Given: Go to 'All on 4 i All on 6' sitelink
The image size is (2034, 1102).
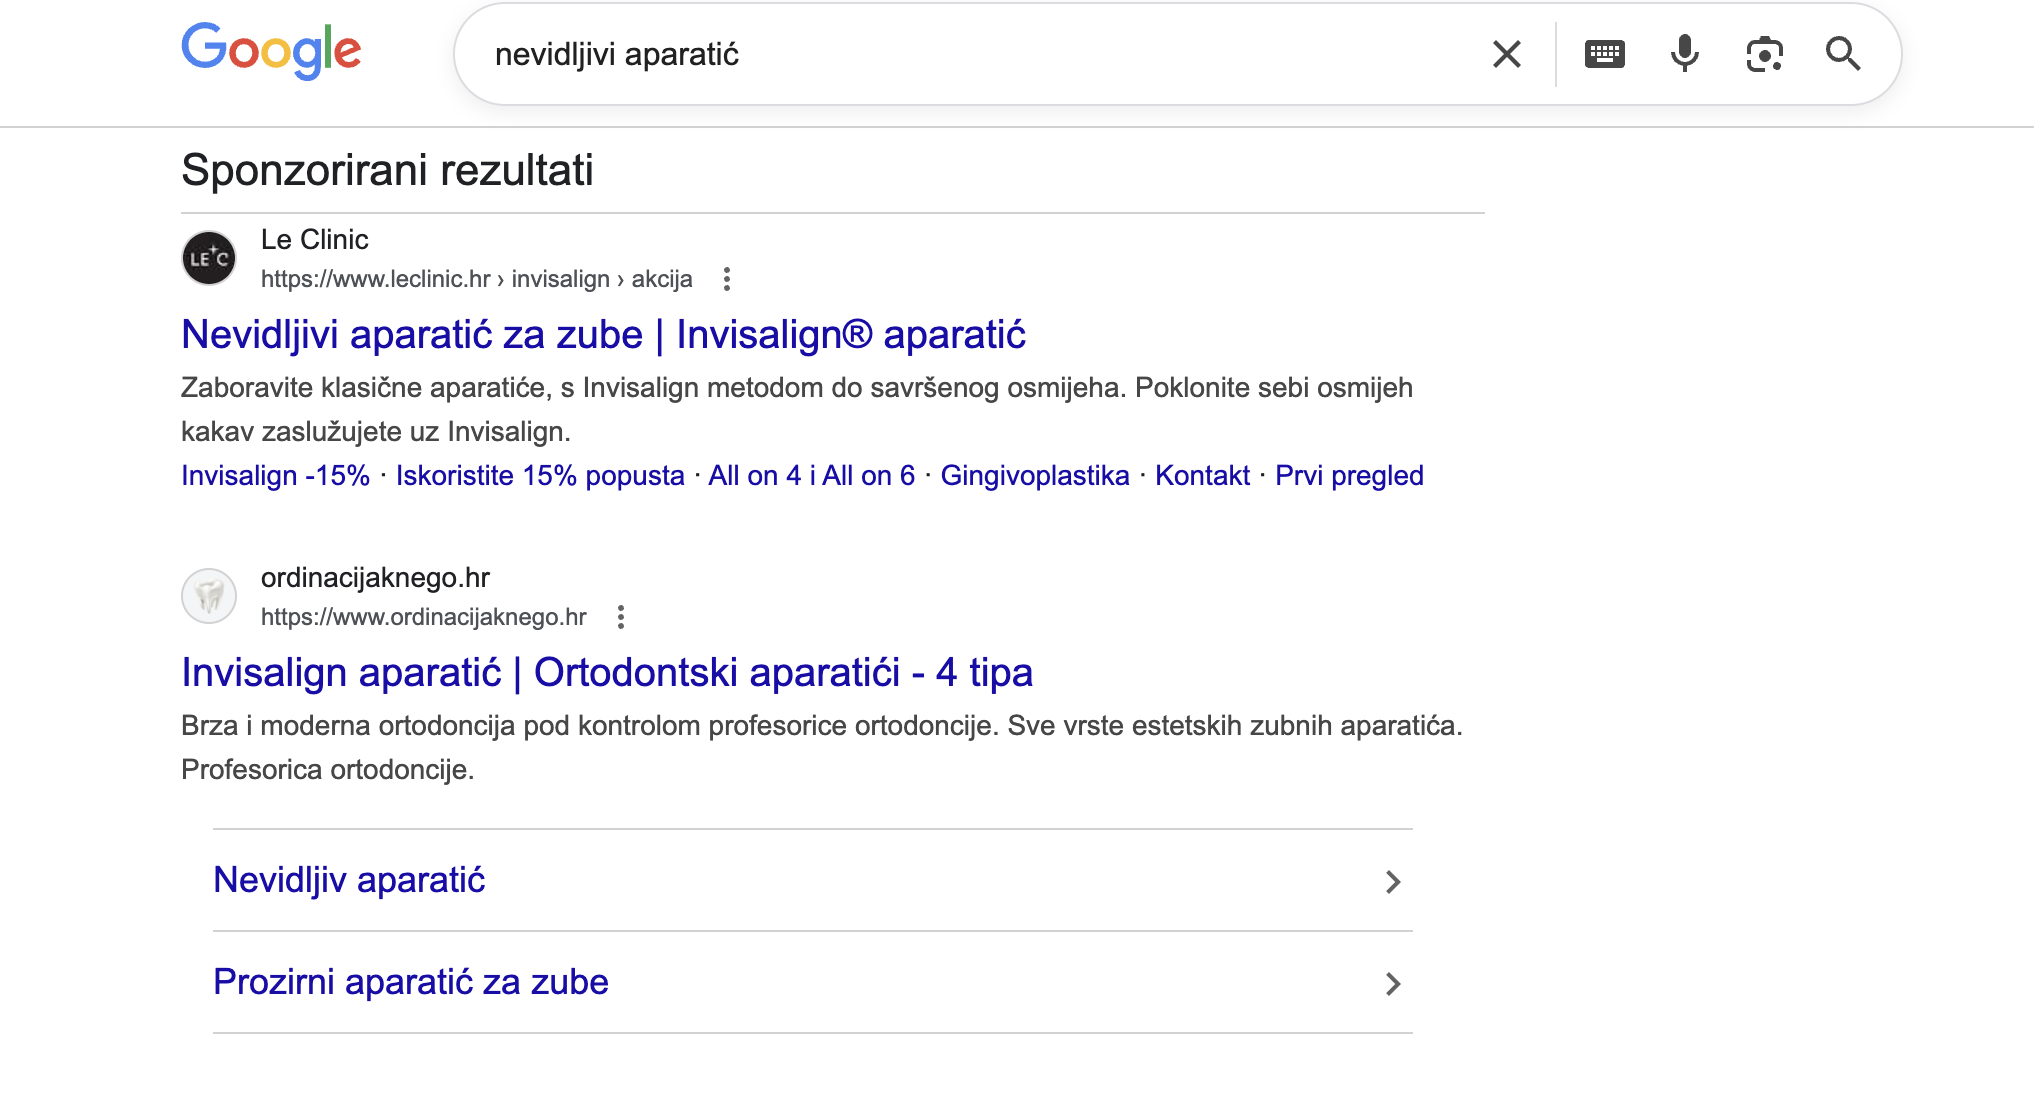Looking at the screenshot, I should [811, 476].
